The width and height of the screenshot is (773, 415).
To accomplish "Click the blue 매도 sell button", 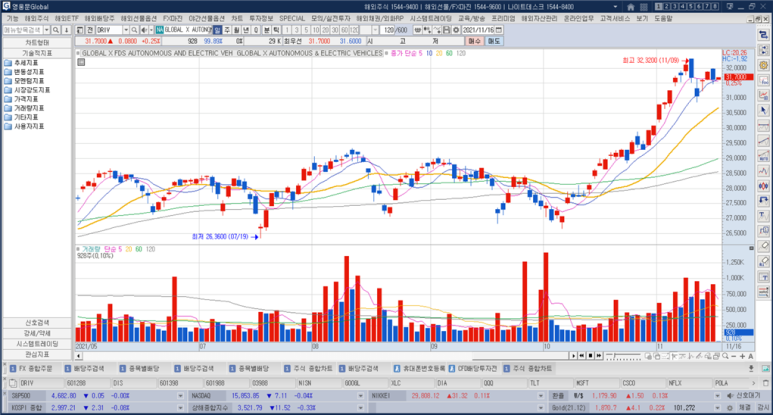I will [493, 41].
